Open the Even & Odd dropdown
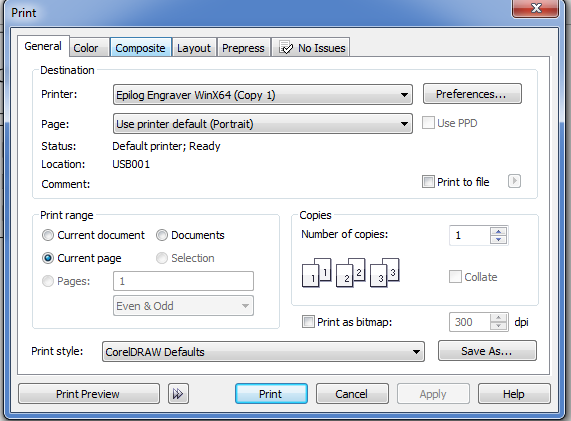 coord(183,306)
